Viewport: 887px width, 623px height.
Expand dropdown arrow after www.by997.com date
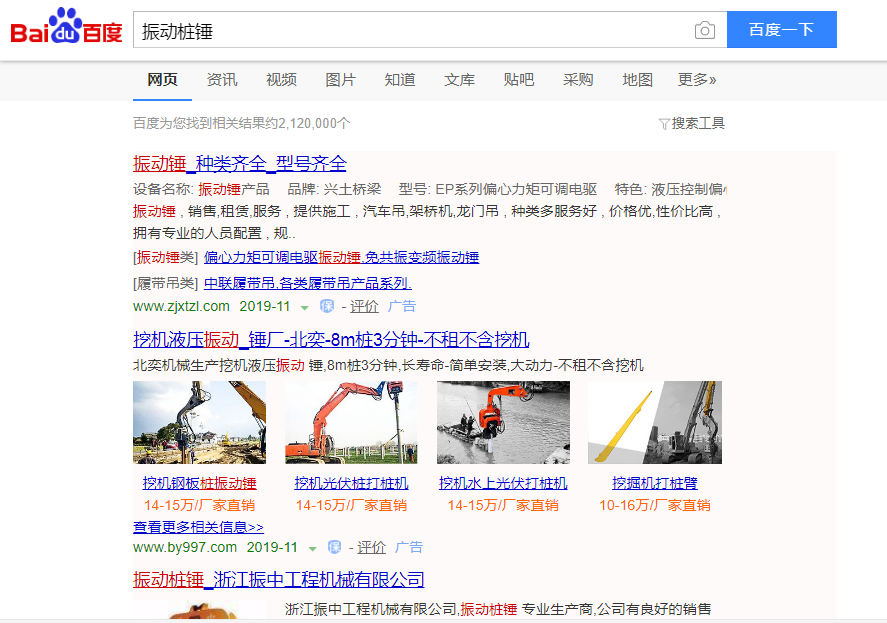point(312,549)
